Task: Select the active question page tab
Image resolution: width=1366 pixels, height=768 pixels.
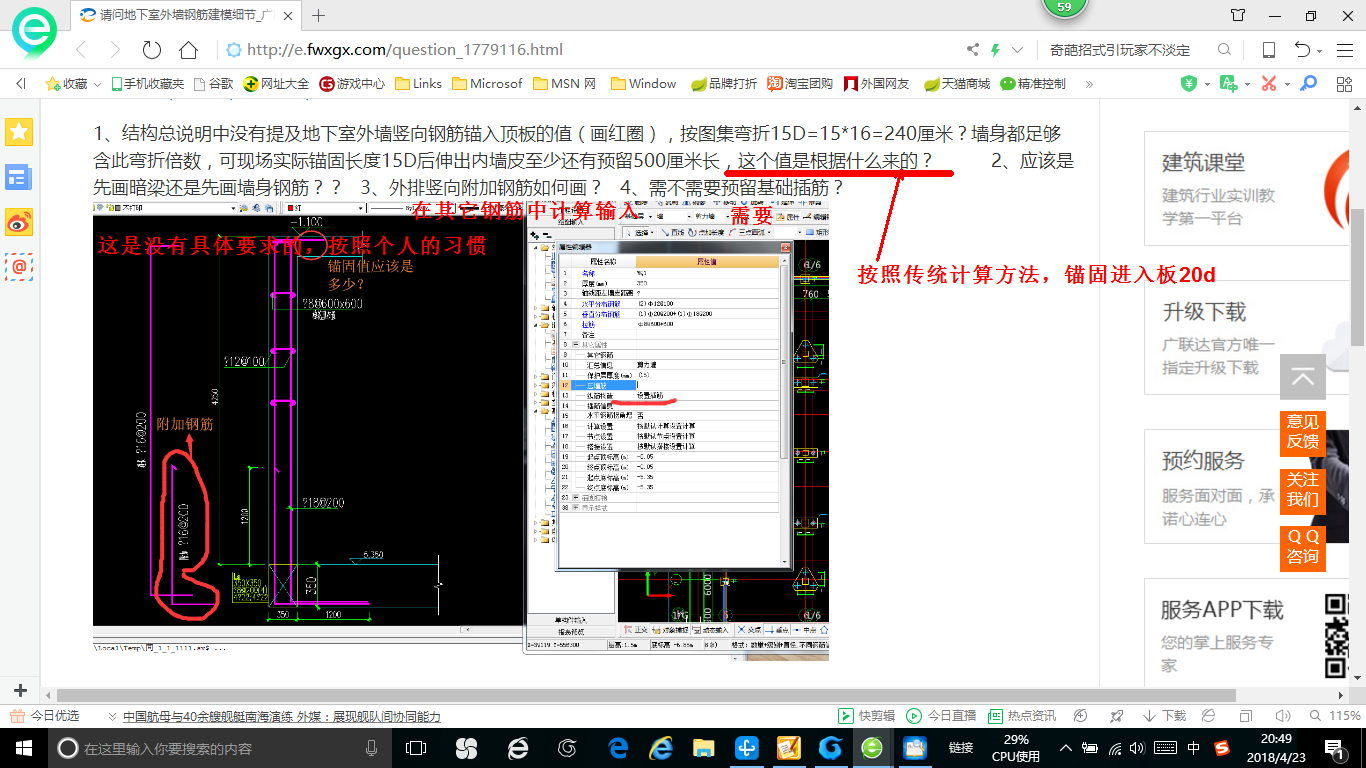Action: tap(186, 15)
